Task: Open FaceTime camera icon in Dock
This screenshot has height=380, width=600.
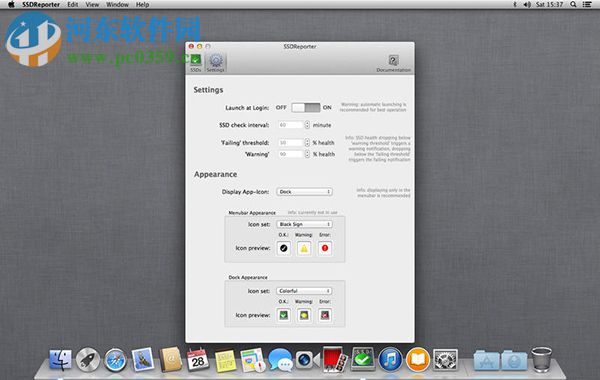Action: [308, 360]
